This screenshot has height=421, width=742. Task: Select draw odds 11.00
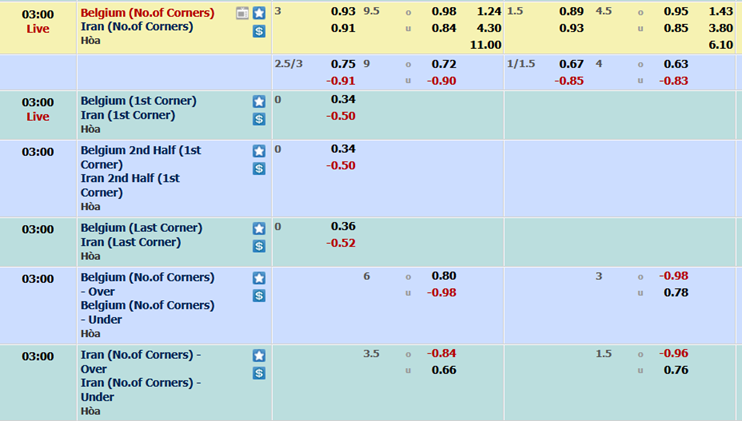click(x=486, y=45)
